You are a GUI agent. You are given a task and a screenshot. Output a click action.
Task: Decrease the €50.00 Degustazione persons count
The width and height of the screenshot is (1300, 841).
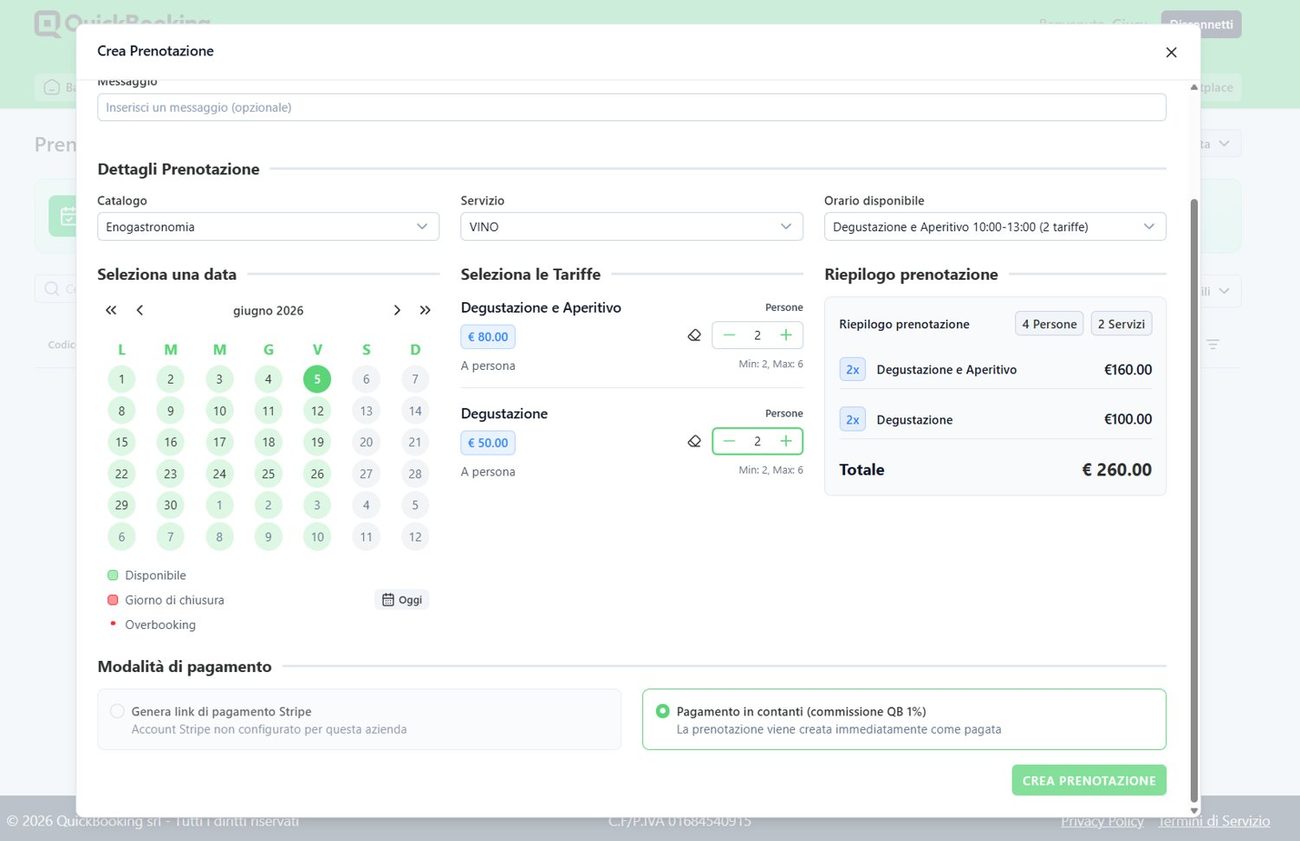729,441
